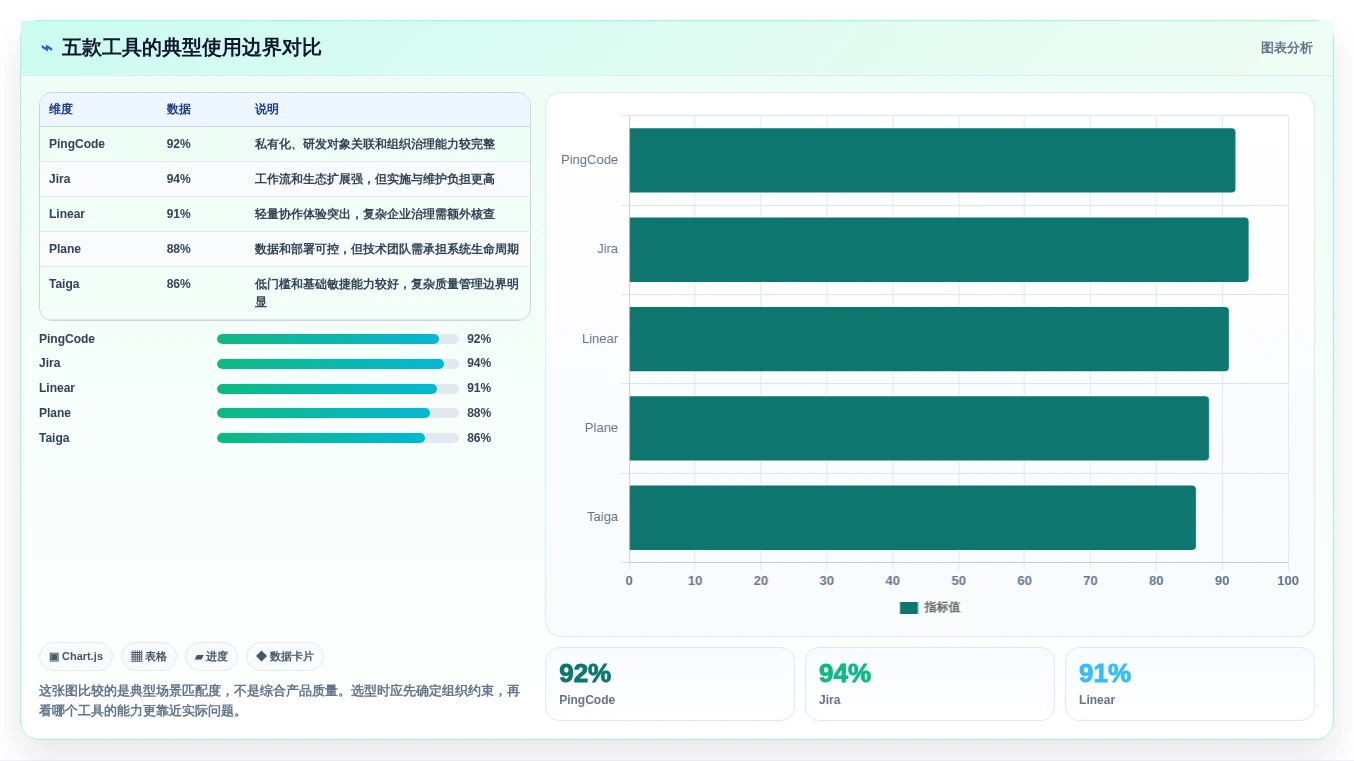Select the Chart.js tag chip
1354x761 pixels.
pyautogui.click(x=76, y=656)
